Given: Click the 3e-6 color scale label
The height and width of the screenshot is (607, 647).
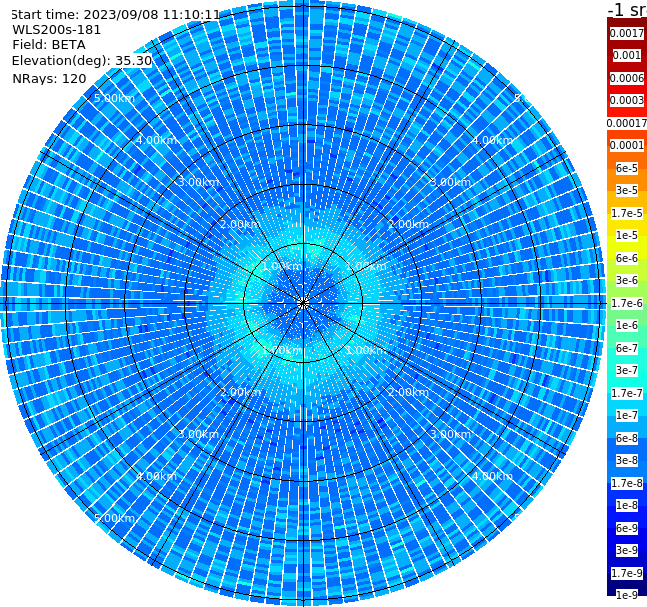Looking at the screenshot, I should pyautogui.click(x=627, y=280).
